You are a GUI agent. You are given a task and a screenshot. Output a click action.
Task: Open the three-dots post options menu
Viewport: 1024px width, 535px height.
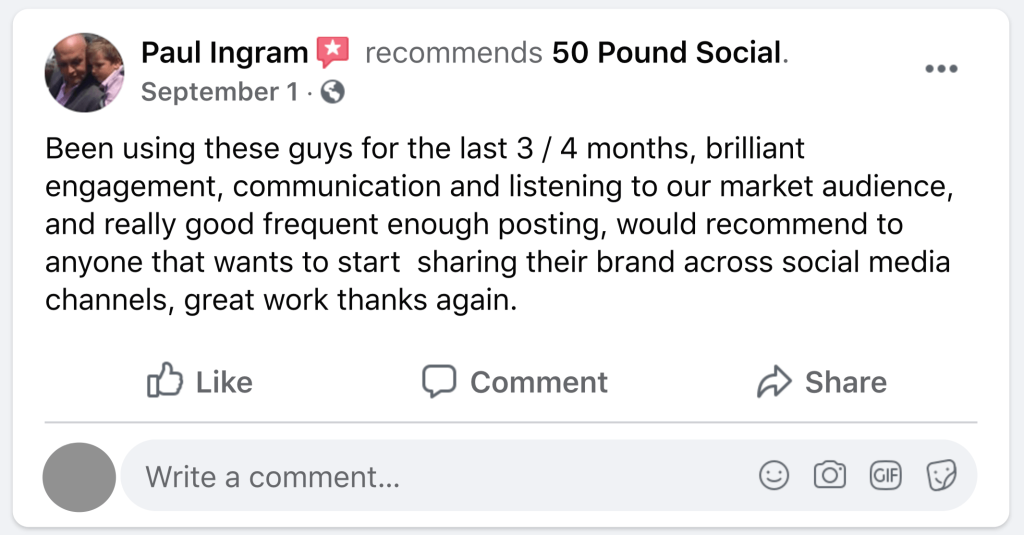click(941, 68)
